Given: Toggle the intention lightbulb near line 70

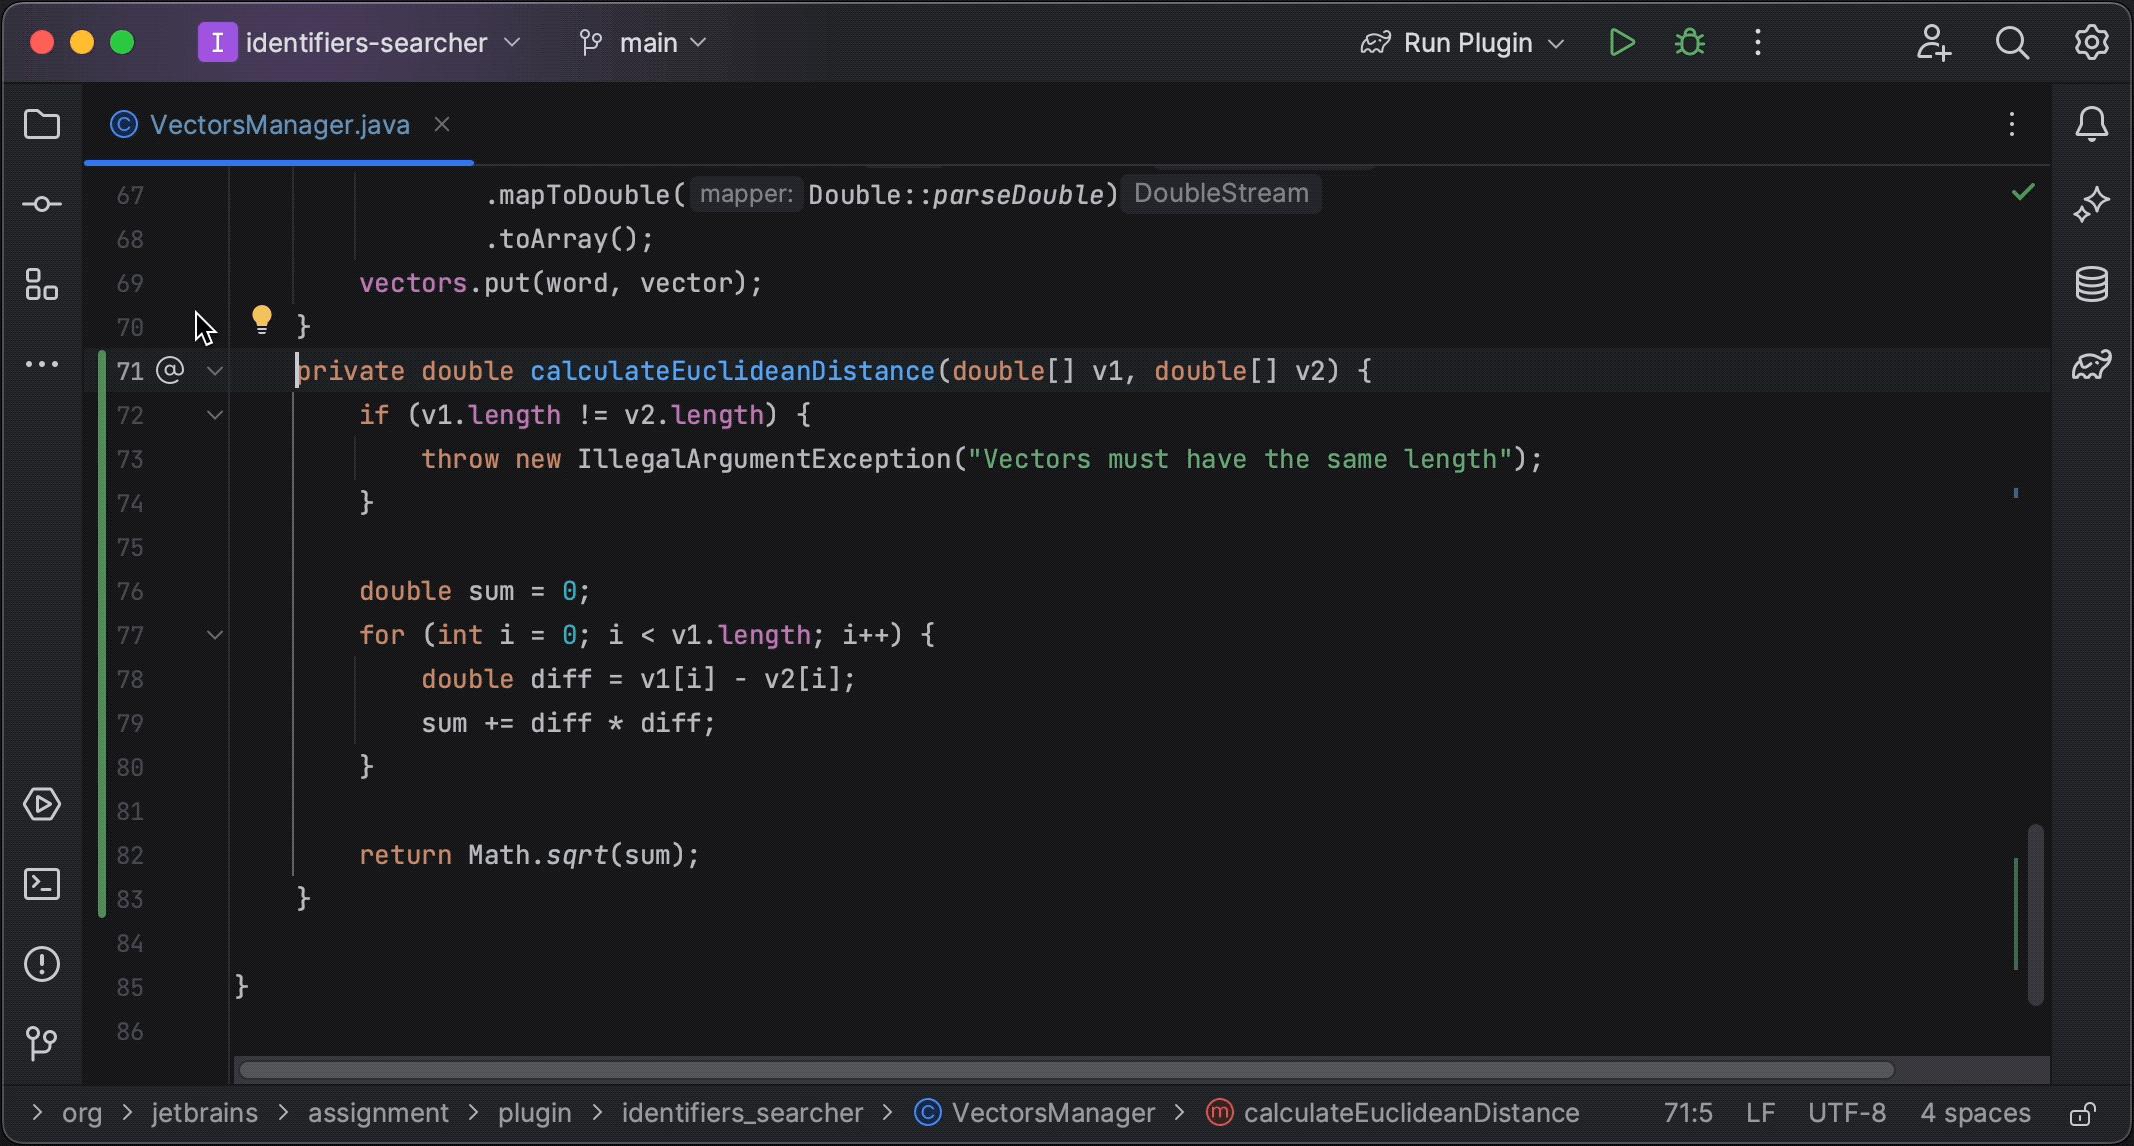Looking at the screenshot, I should [261, 318].
